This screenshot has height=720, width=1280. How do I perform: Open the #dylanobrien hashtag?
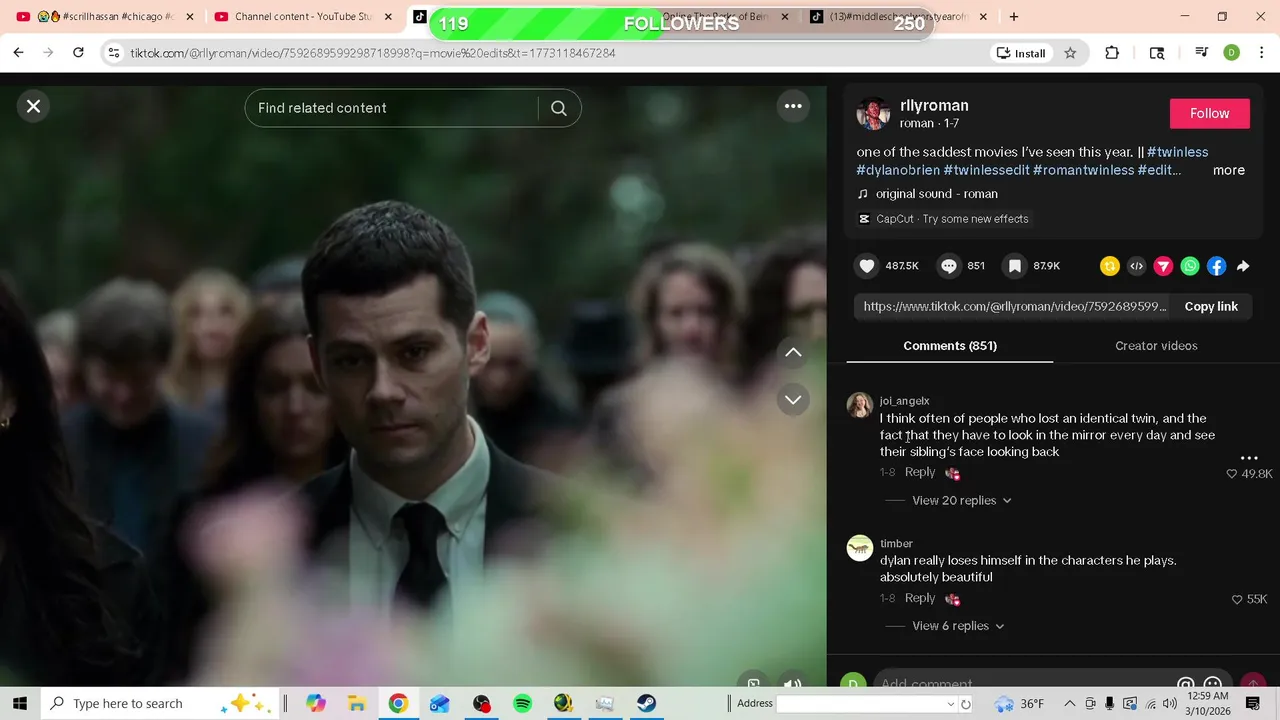[x=898, y=170]
